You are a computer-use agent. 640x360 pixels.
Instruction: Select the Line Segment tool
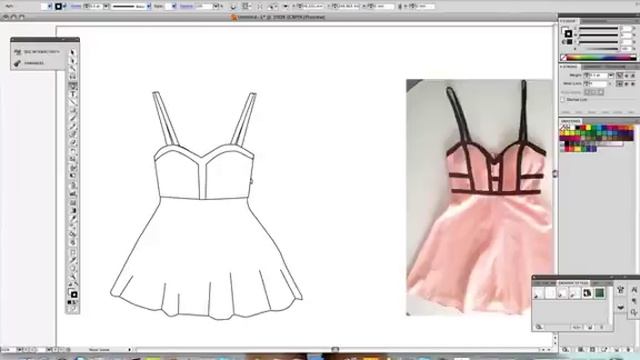pyautogui.click(x=73, y=102)
